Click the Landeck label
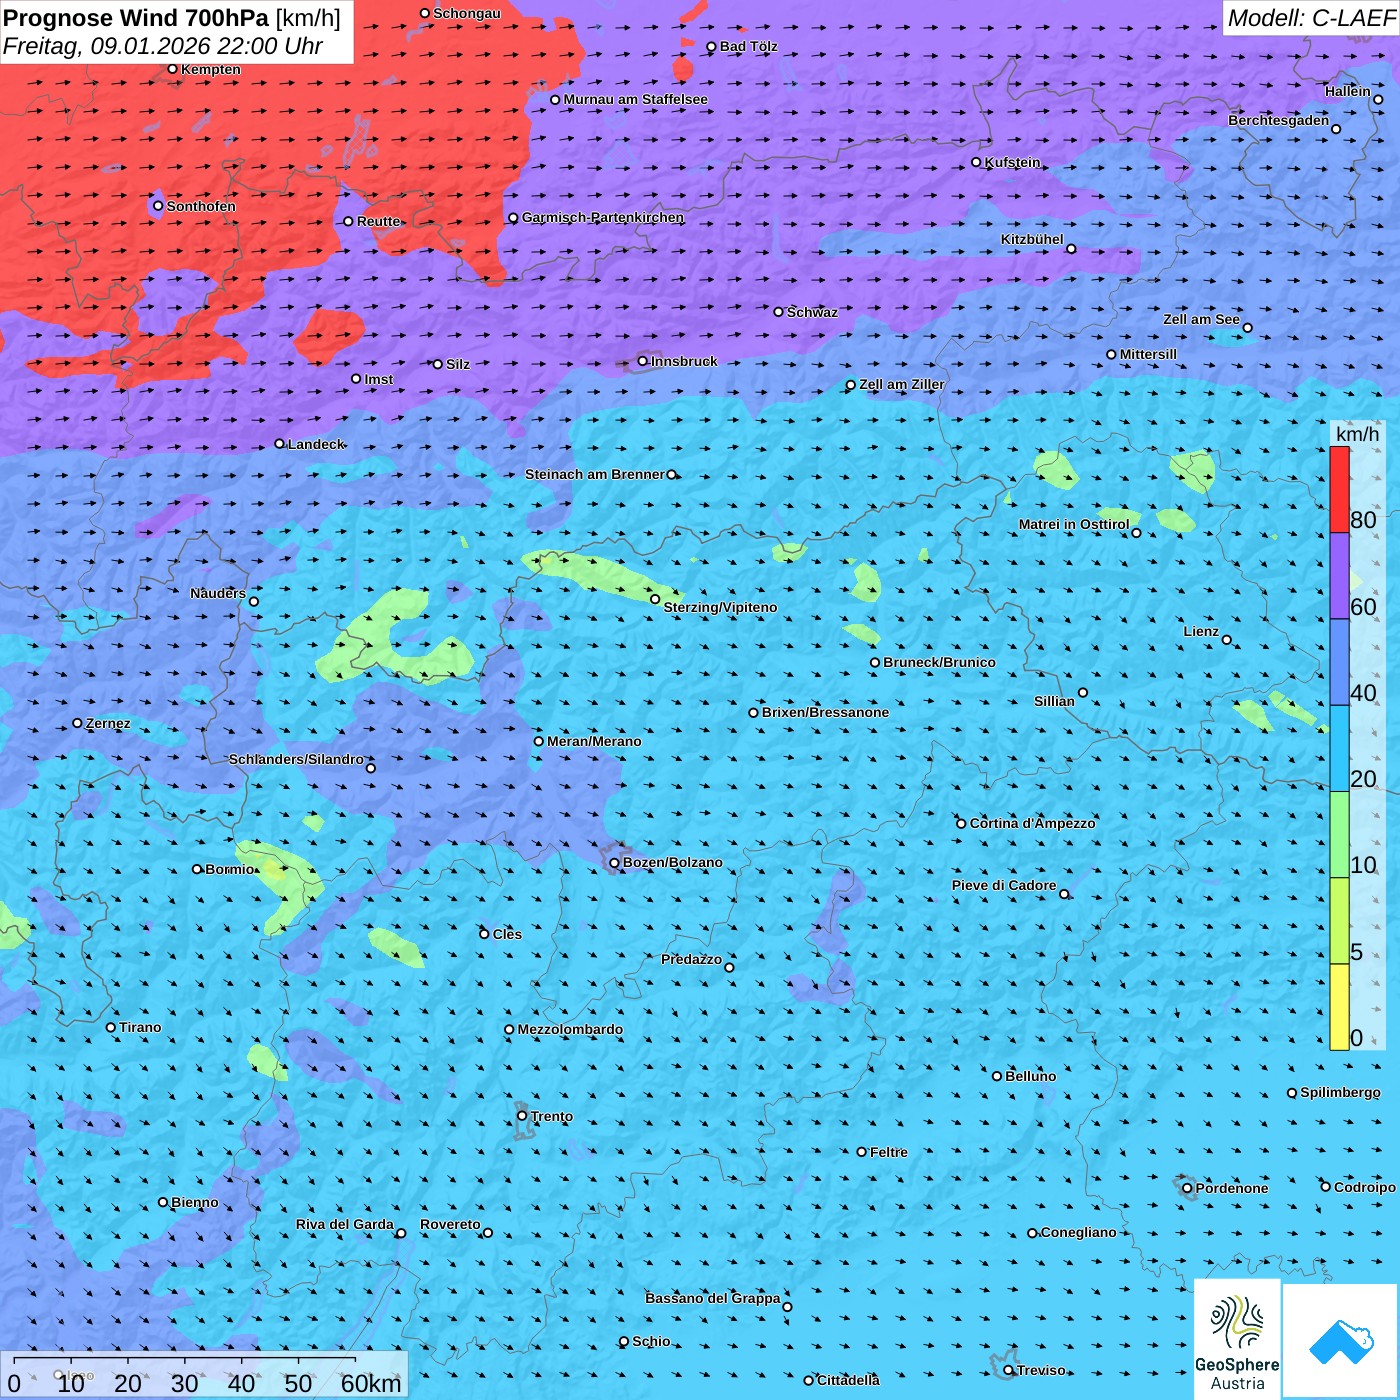The height and width of the screenshot is (1400, 1400). pyautogui.click(x=316, y=444)
